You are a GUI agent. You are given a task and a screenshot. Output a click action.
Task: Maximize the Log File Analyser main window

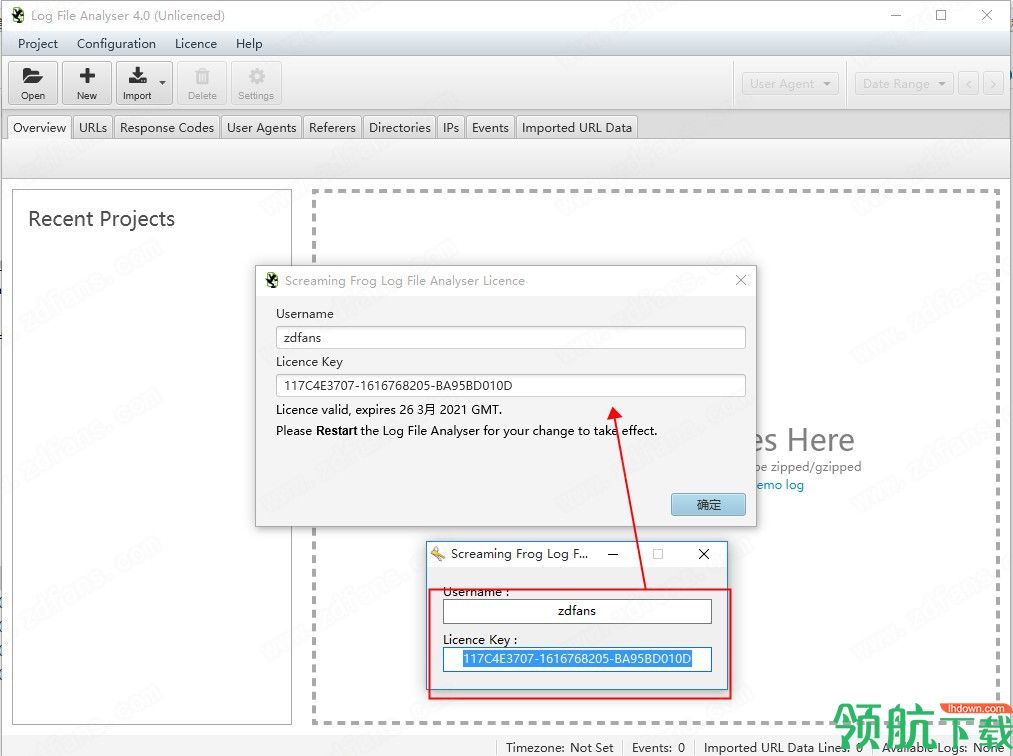(x=941, y=15)
